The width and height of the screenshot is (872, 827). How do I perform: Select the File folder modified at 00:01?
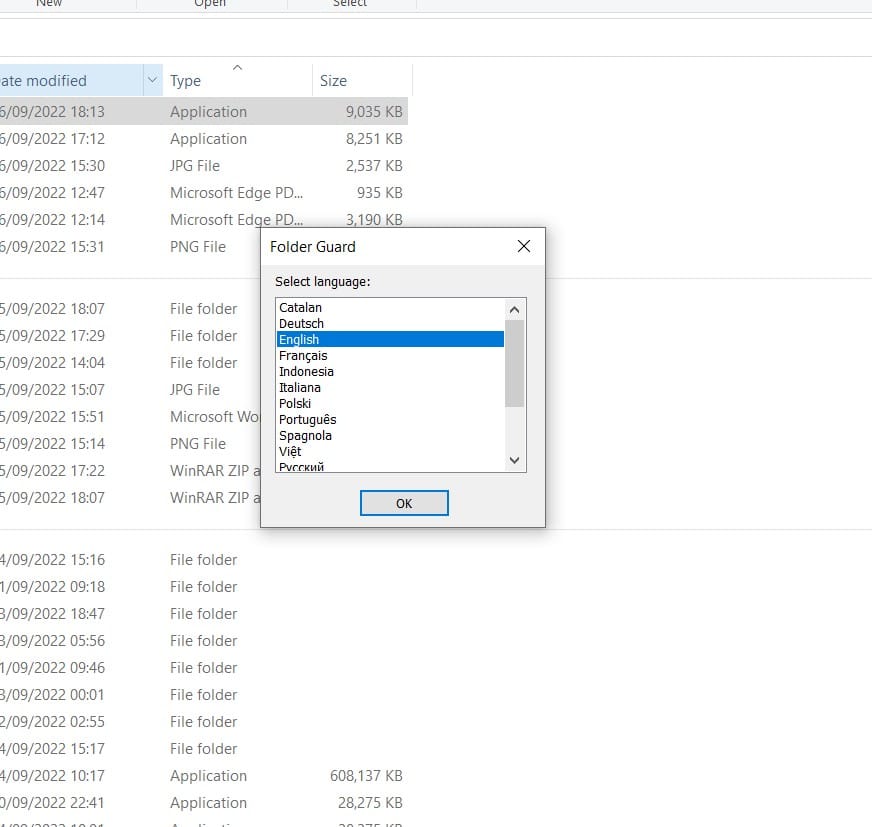pyautogui.click(x=204, y=695)
